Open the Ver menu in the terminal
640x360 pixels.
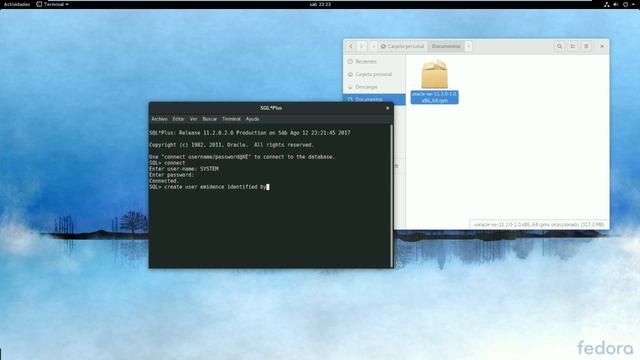pos(193,119)
